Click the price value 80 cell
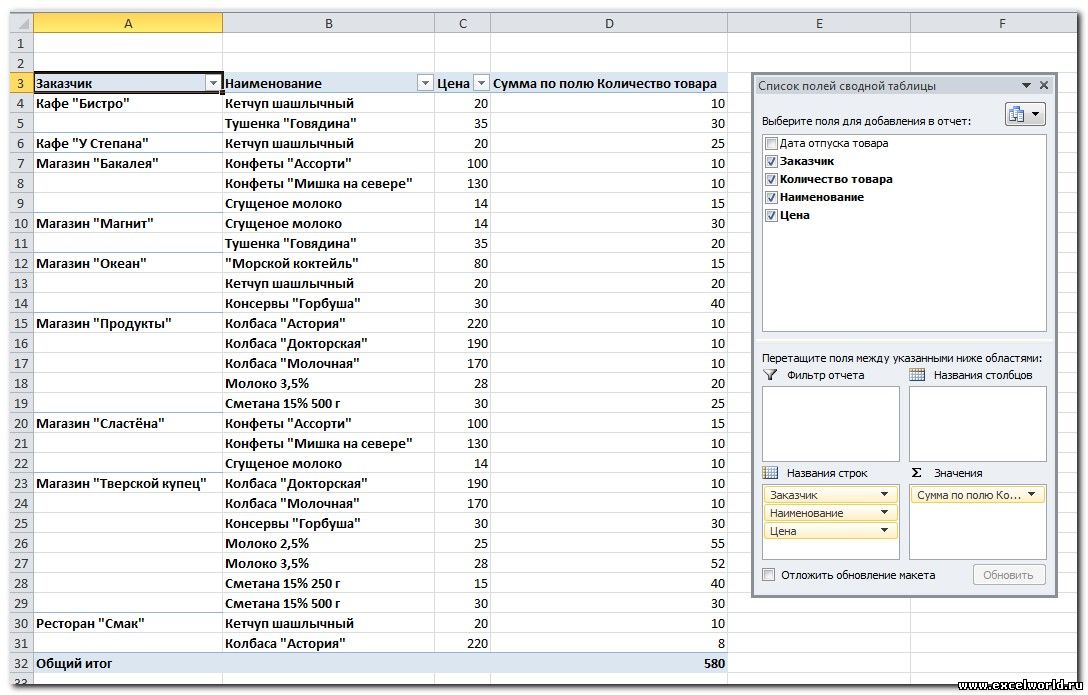This screenshot has width=1088, height=695. click(462, 264)
